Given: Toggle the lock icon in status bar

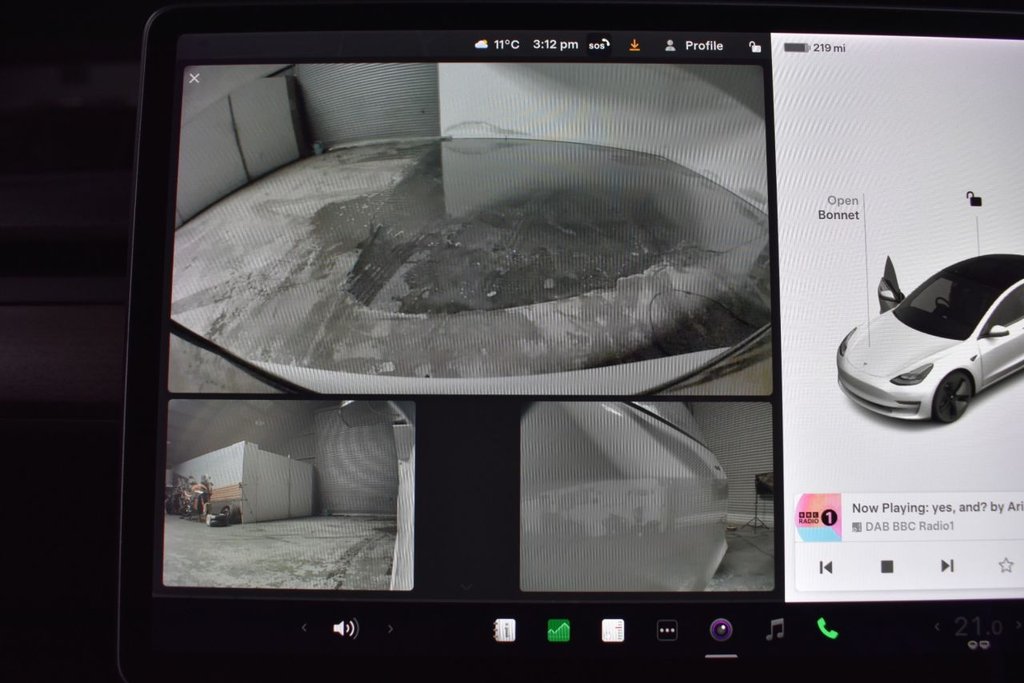Looking at the screenshot, I should [754, 46].
